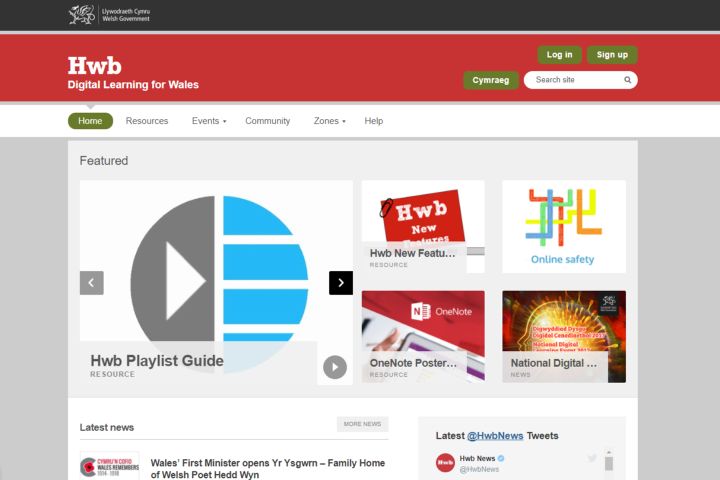Click the Hwb News avatar in tweets
The width and height of the screenshot is (720, 480).
click(x=445, y=463)
